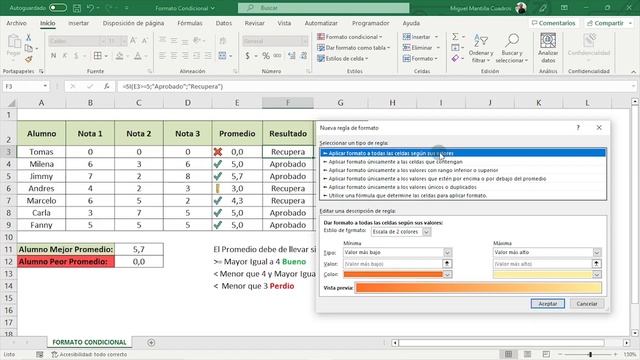Switch to the Datos tab
Image resolution: width=640 pixels, height=360 pixels.
(224, 23)
